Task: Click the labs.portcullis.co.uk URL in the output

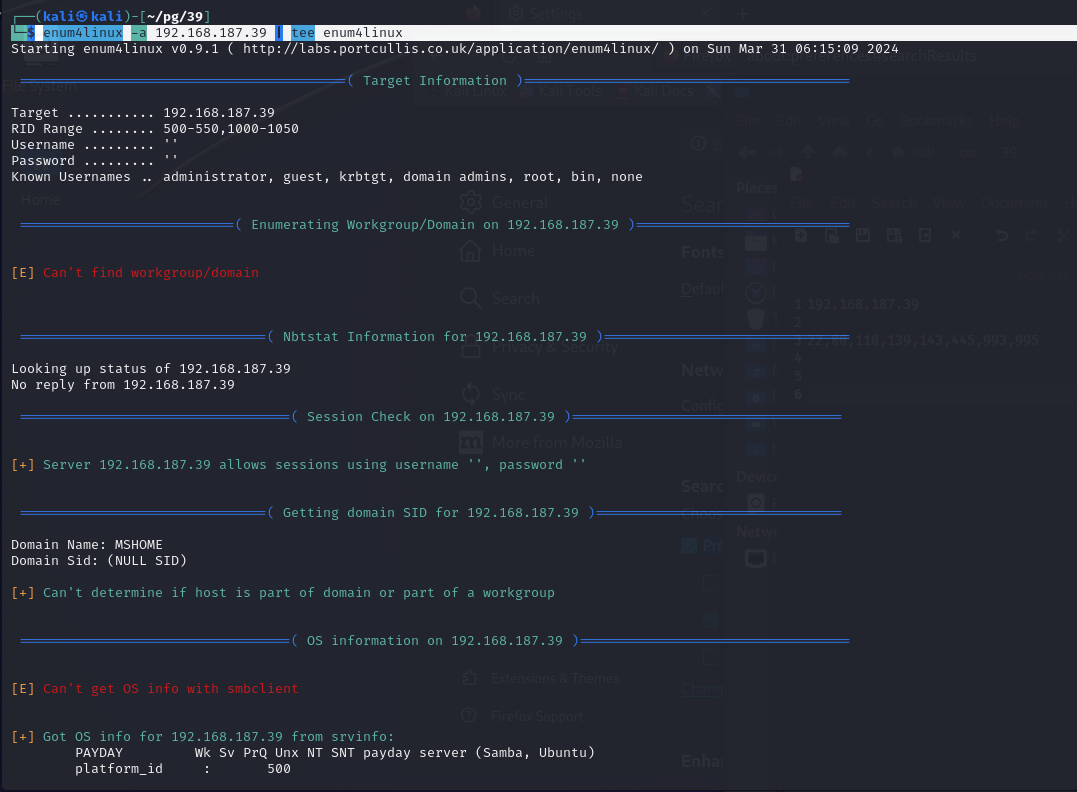Action: tap(451, 49)
